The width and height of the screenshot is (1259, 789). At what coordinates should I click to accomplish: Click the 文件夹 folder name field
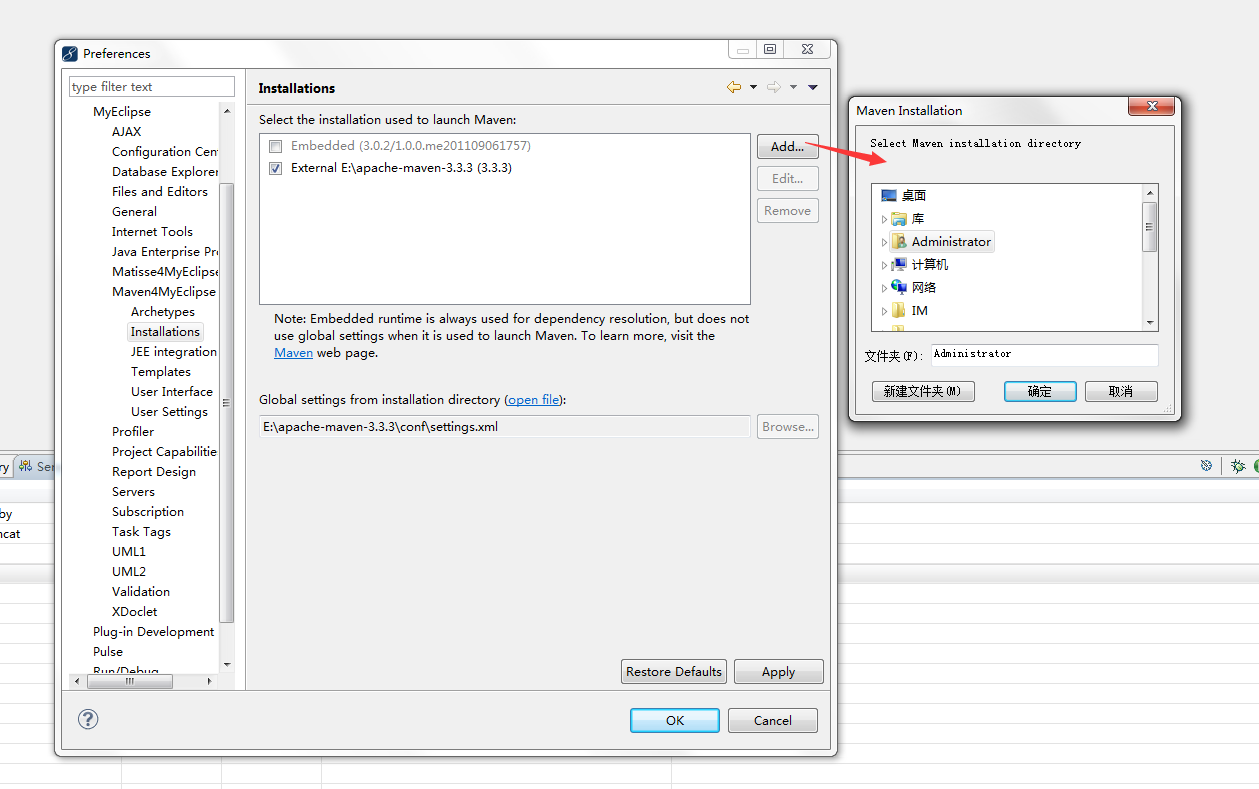tap(1044, 355)
